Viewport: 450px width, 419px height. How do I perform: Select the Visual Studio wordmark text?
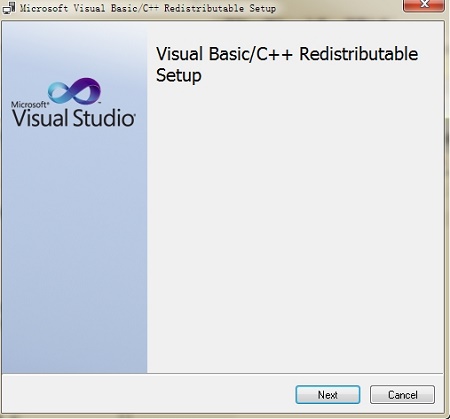click(74, 118)
